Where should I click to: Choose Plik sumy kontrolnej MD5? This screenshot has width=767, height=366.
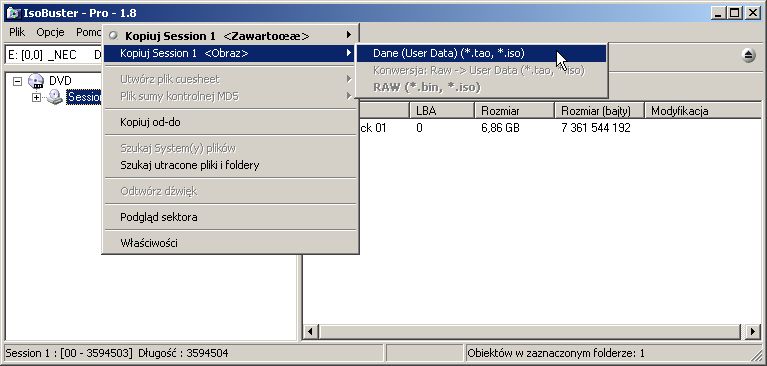(x=230, y=96)
